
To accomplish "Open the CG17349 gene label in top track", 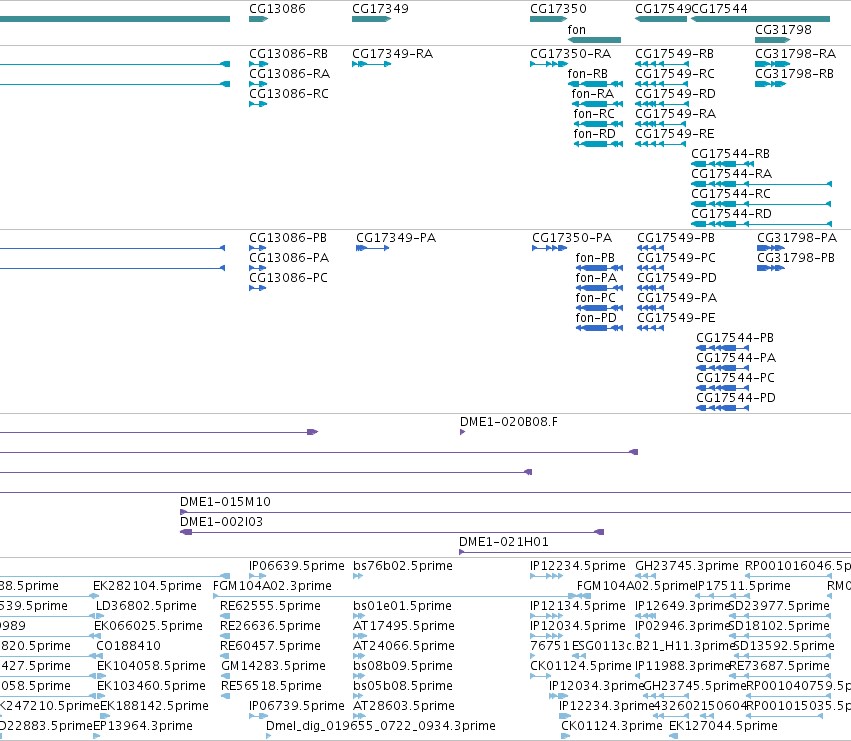I will click(380, 9).
